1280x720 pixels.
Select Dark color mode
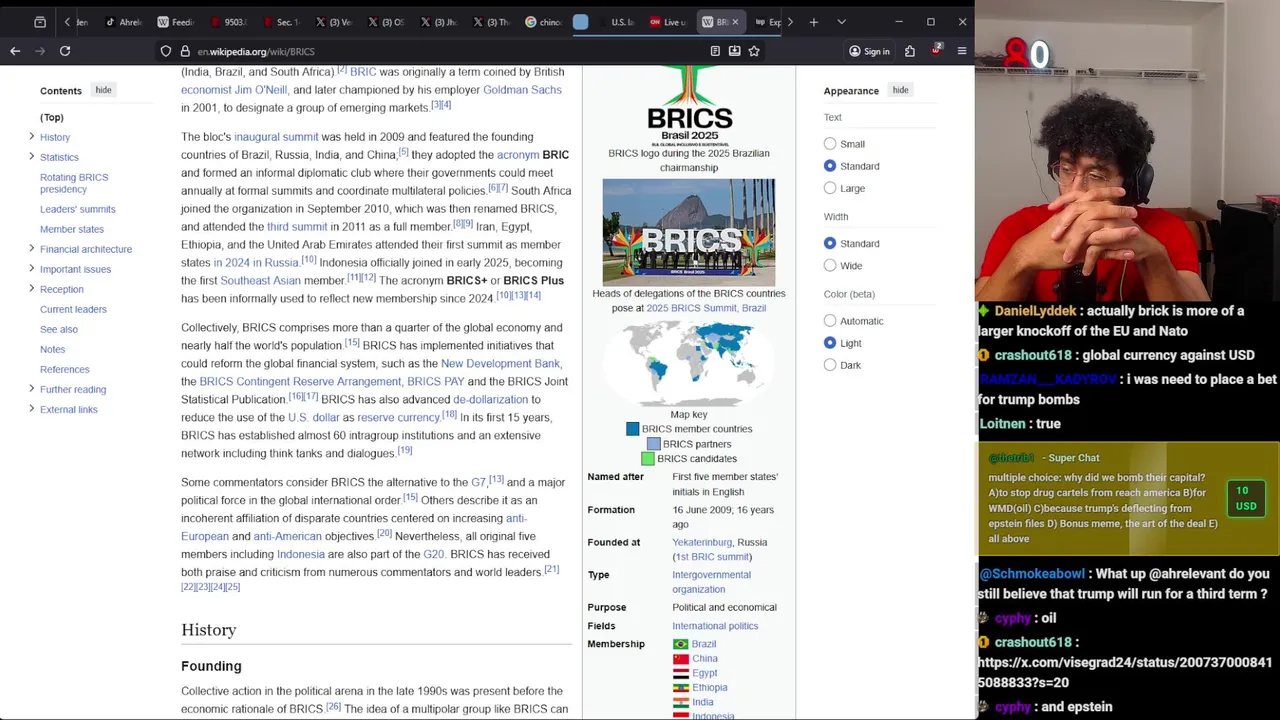pos(830,365)
